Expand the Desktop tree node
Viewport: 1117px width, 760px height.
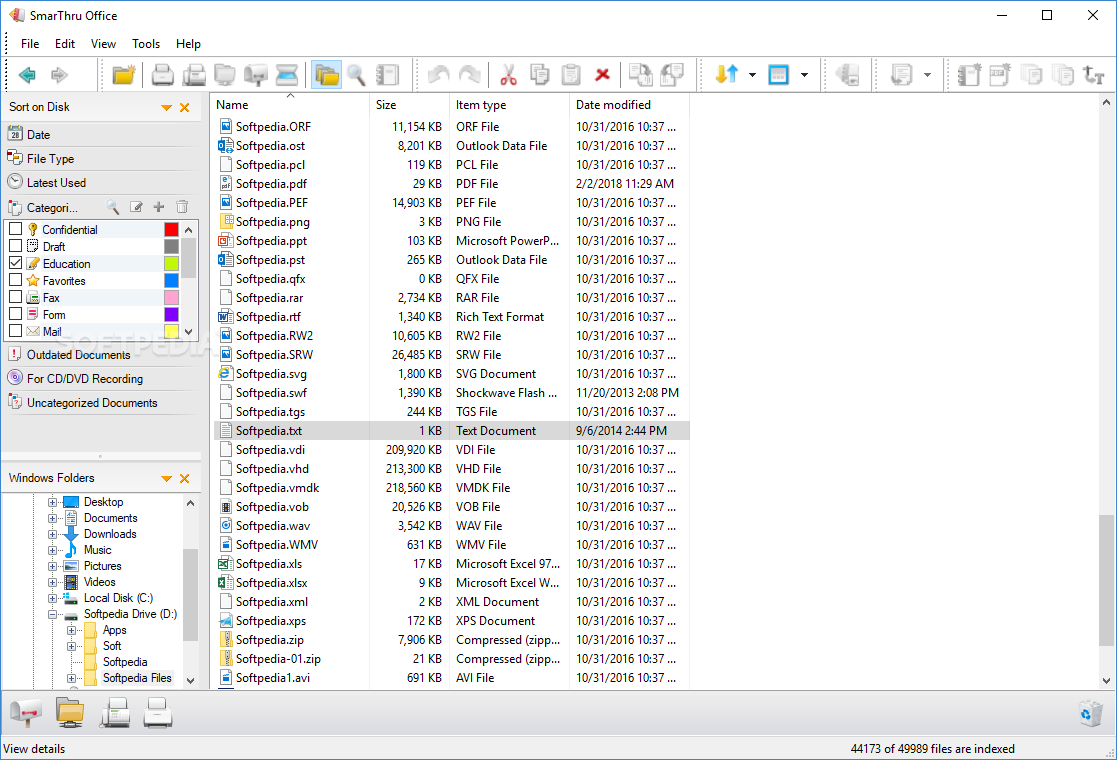click(x=52, y=502)
